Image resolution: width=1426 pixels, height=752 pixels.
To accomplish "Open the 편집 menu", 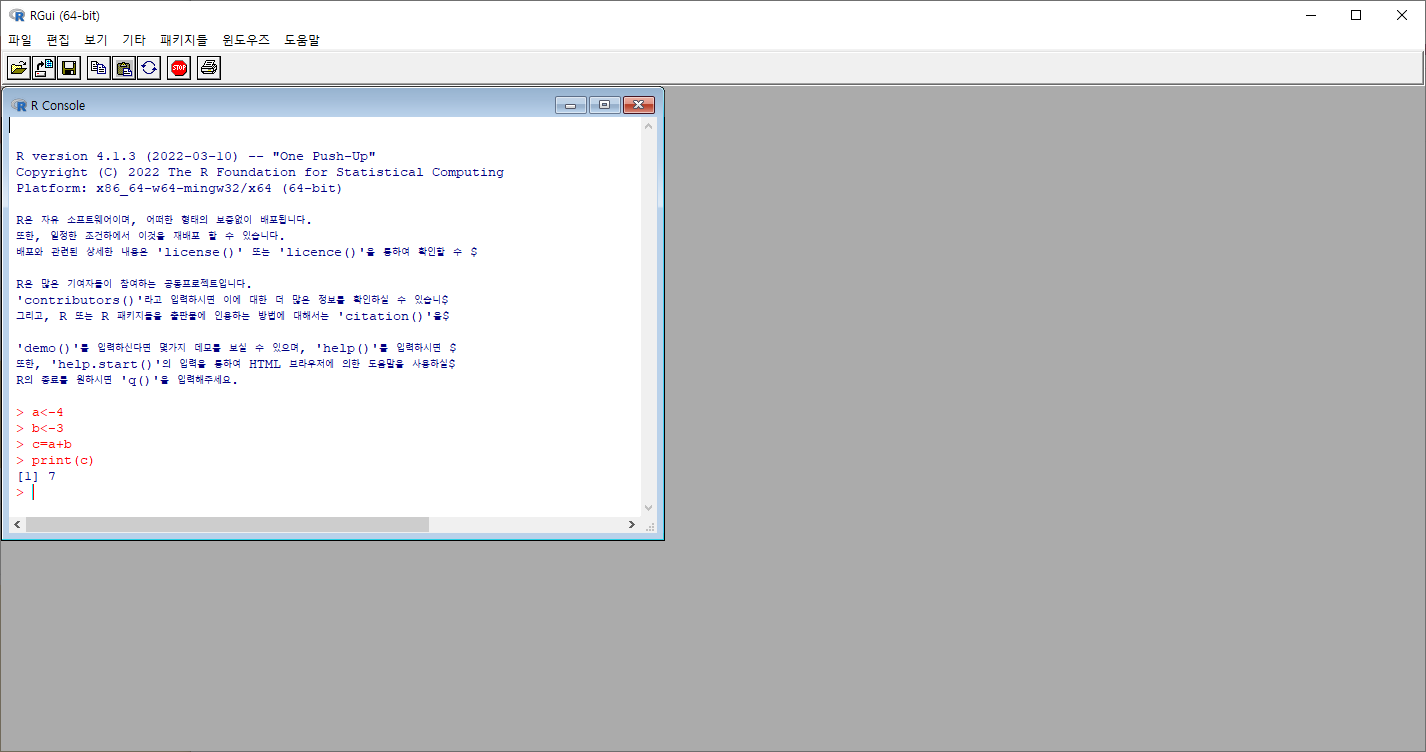I will (58, 40).
